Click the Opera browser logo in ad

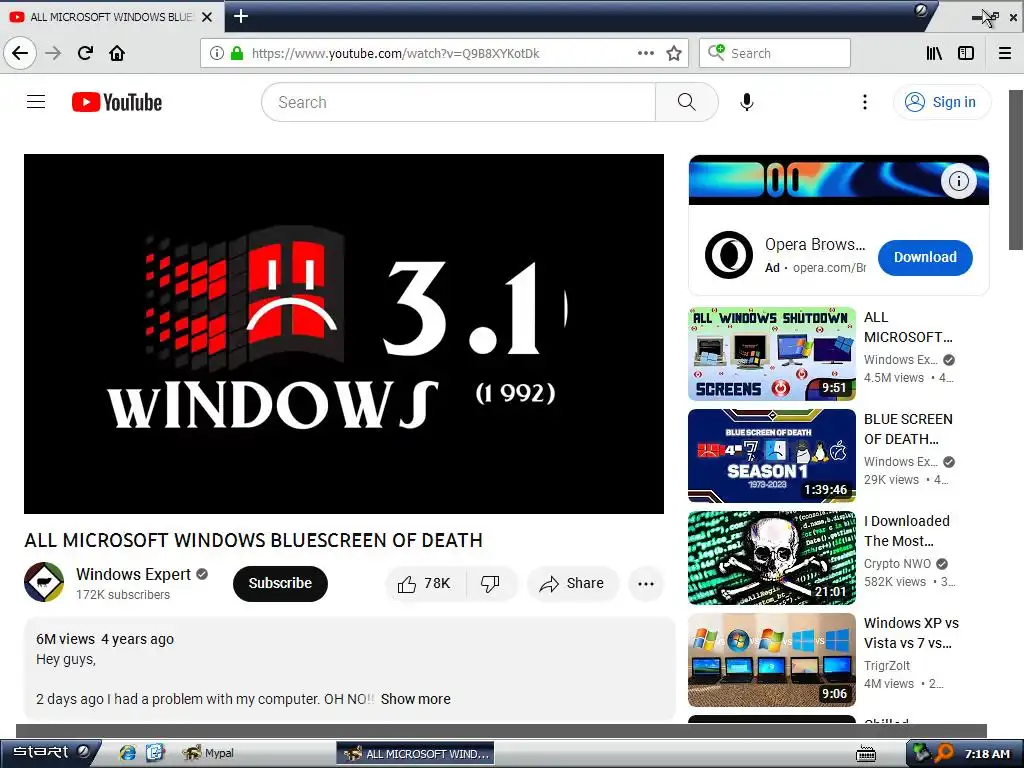(729, 255)
